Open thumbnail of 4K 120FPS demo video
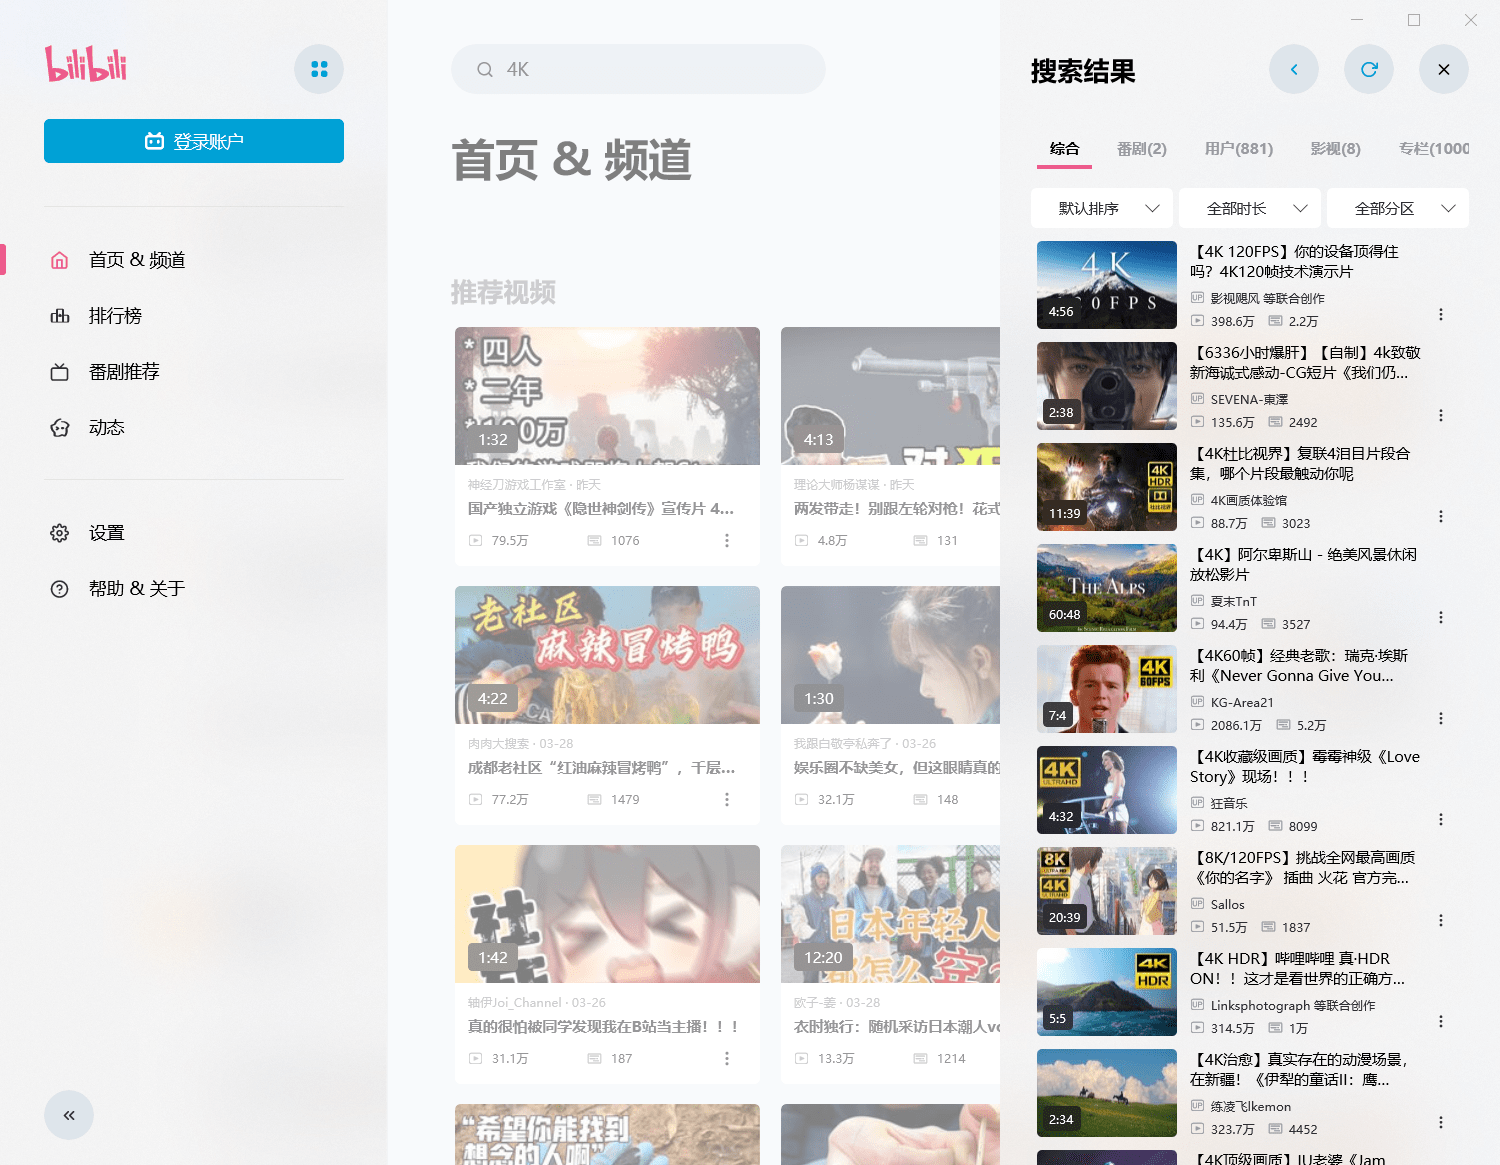 point(1107,285)
